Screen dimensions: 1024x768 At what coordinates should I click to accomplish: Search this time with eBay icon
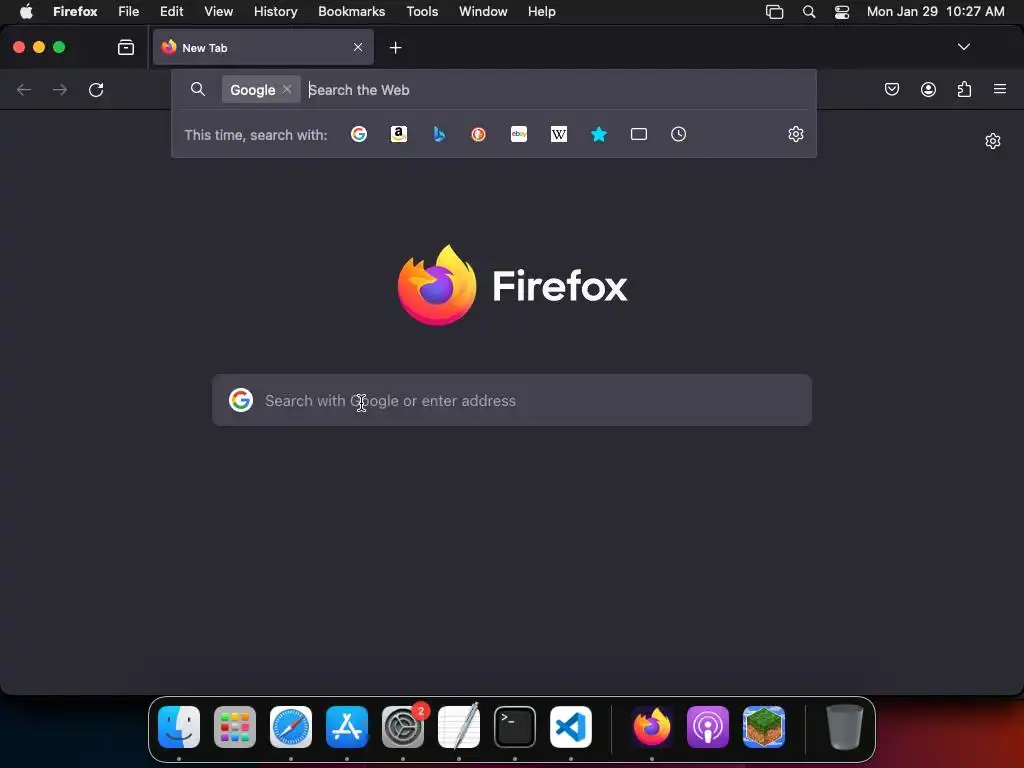(x=519, y=135)
